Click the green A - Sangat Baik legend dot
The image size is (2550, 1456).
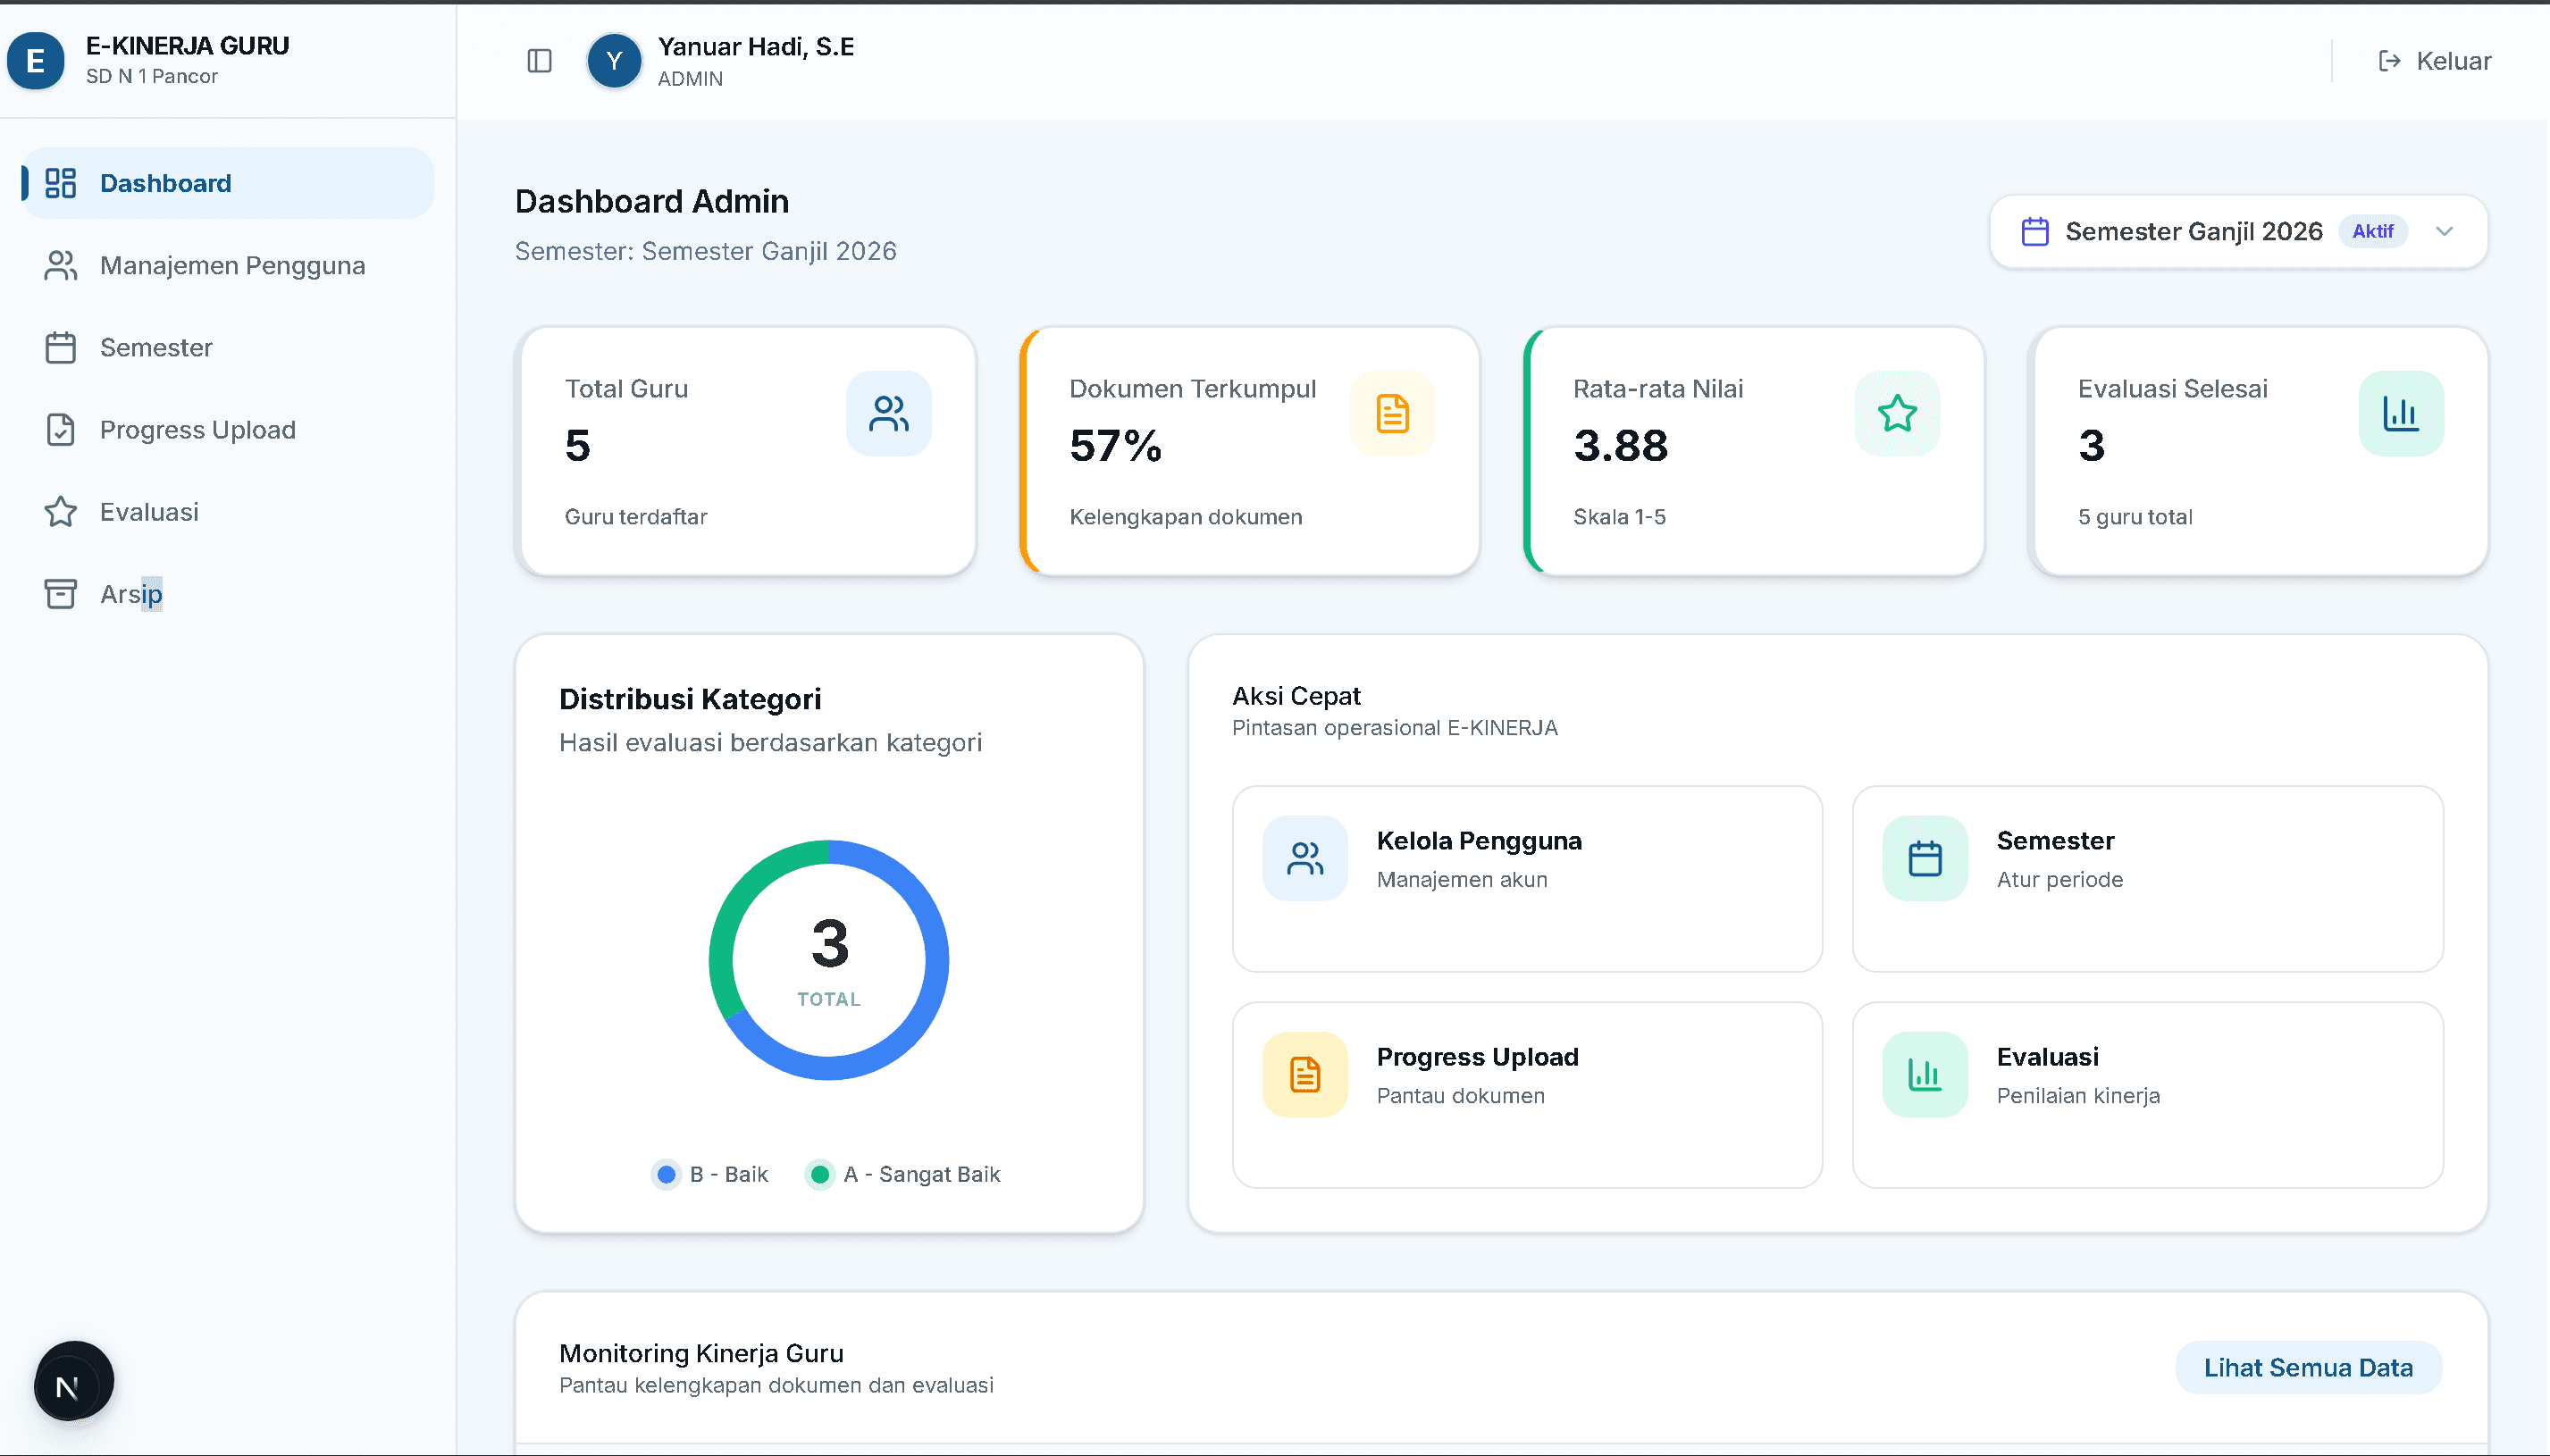coord(820,1174)
